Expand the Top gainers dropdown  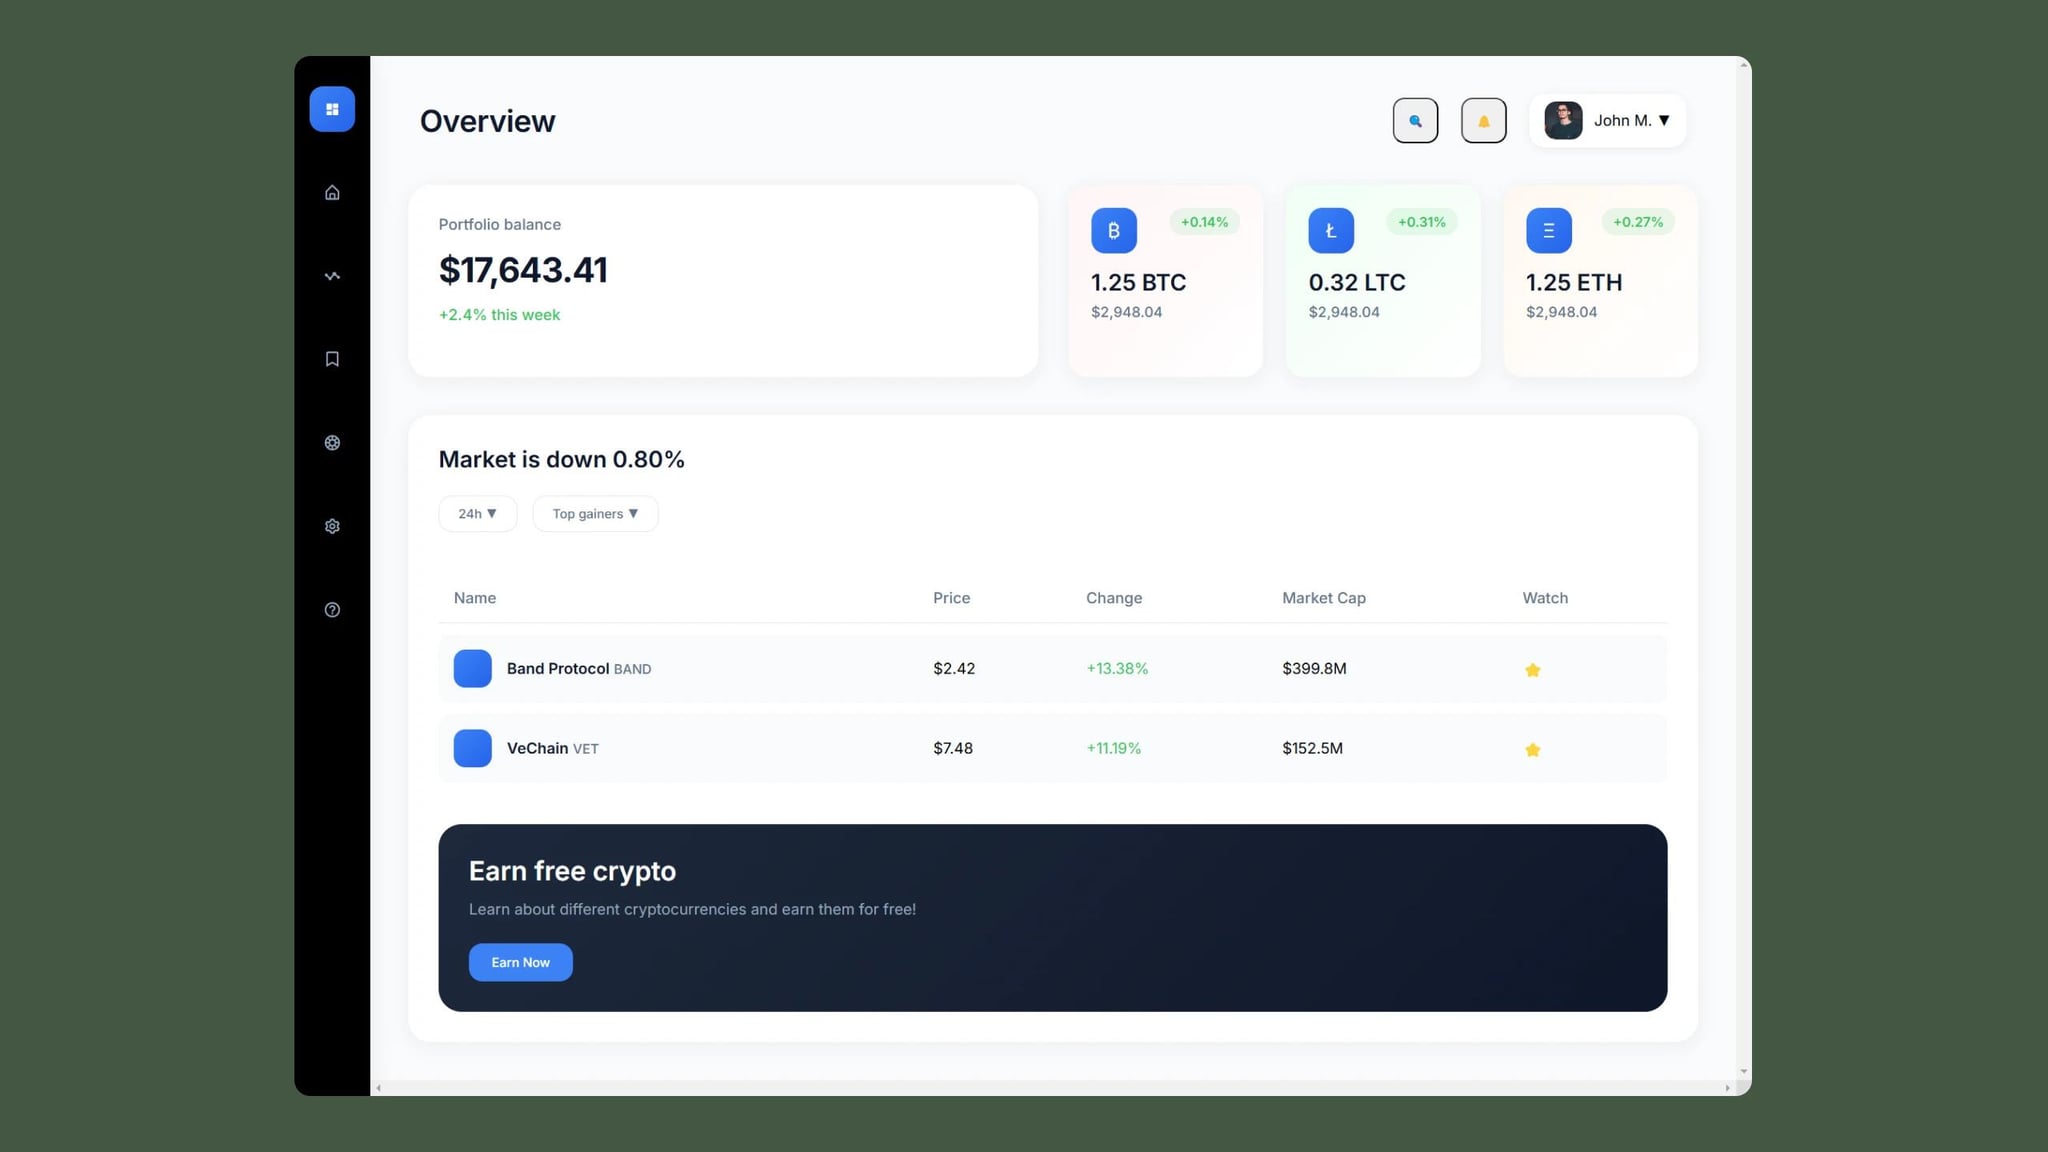coord(595,513)
